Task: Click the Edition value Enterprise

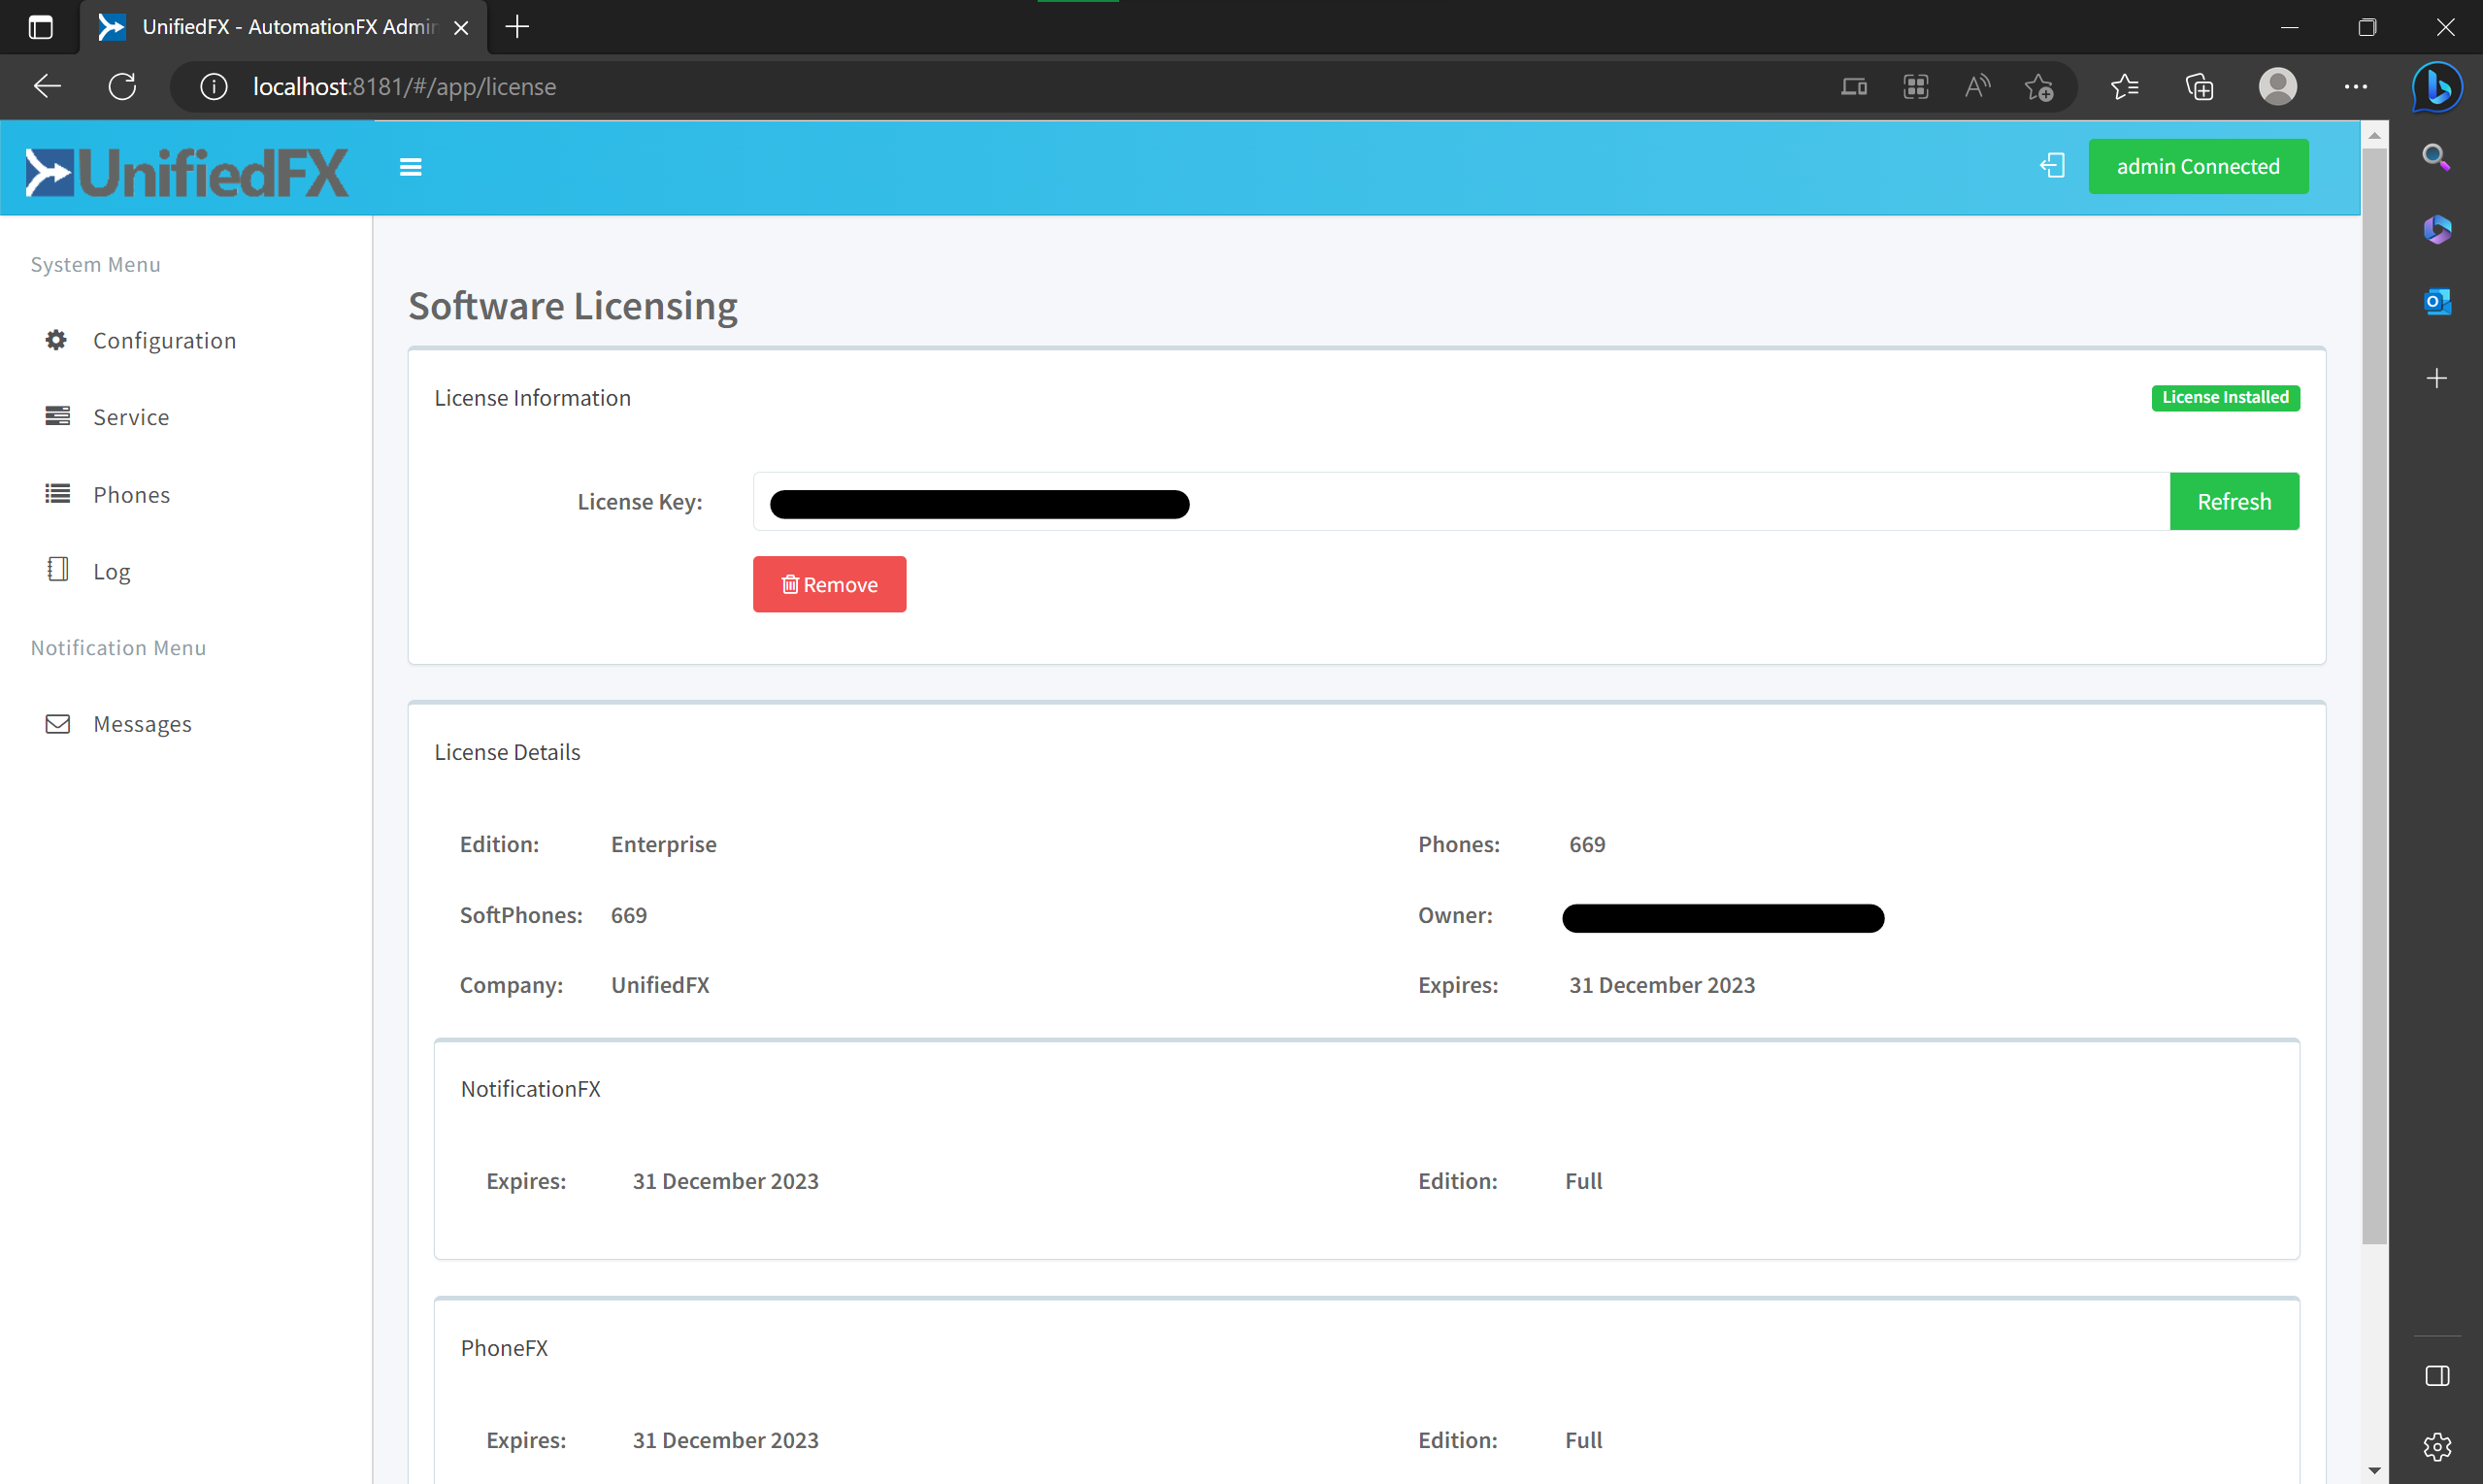Action: [x=663, y=844]
